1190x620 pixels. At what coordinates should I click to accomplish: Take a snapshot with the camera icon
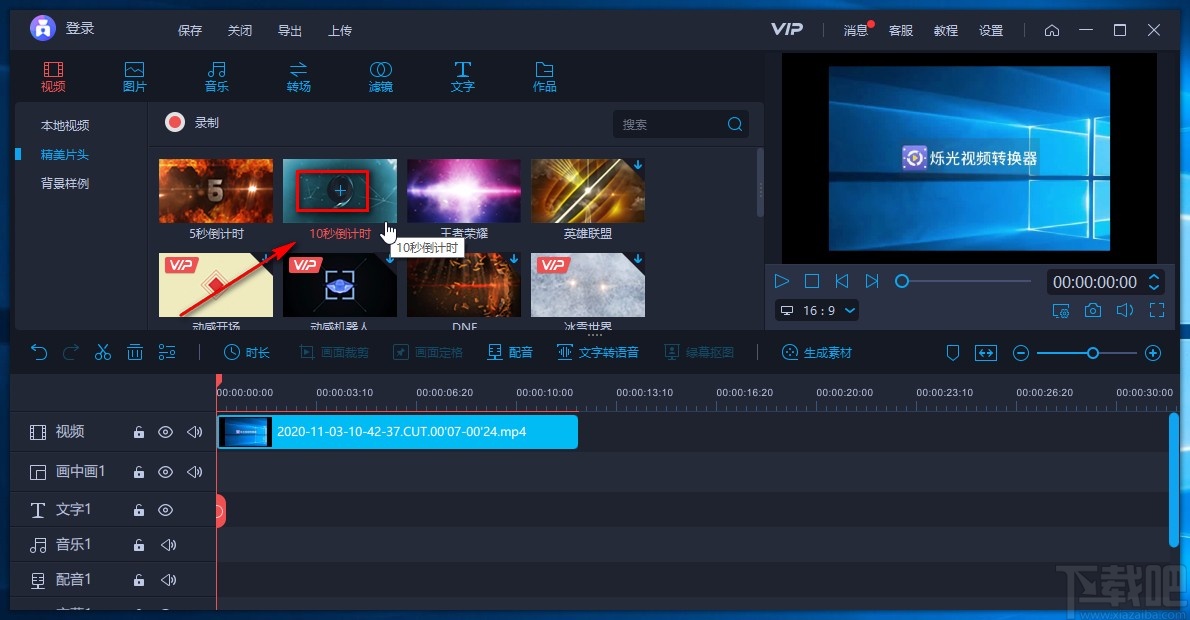pos(1093,311)
